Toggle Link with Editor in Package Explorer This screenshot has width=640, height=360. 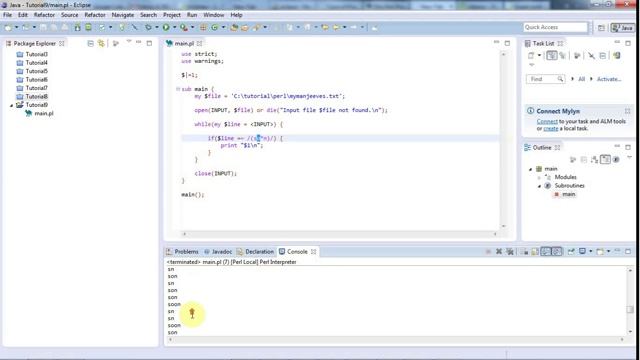101,43
